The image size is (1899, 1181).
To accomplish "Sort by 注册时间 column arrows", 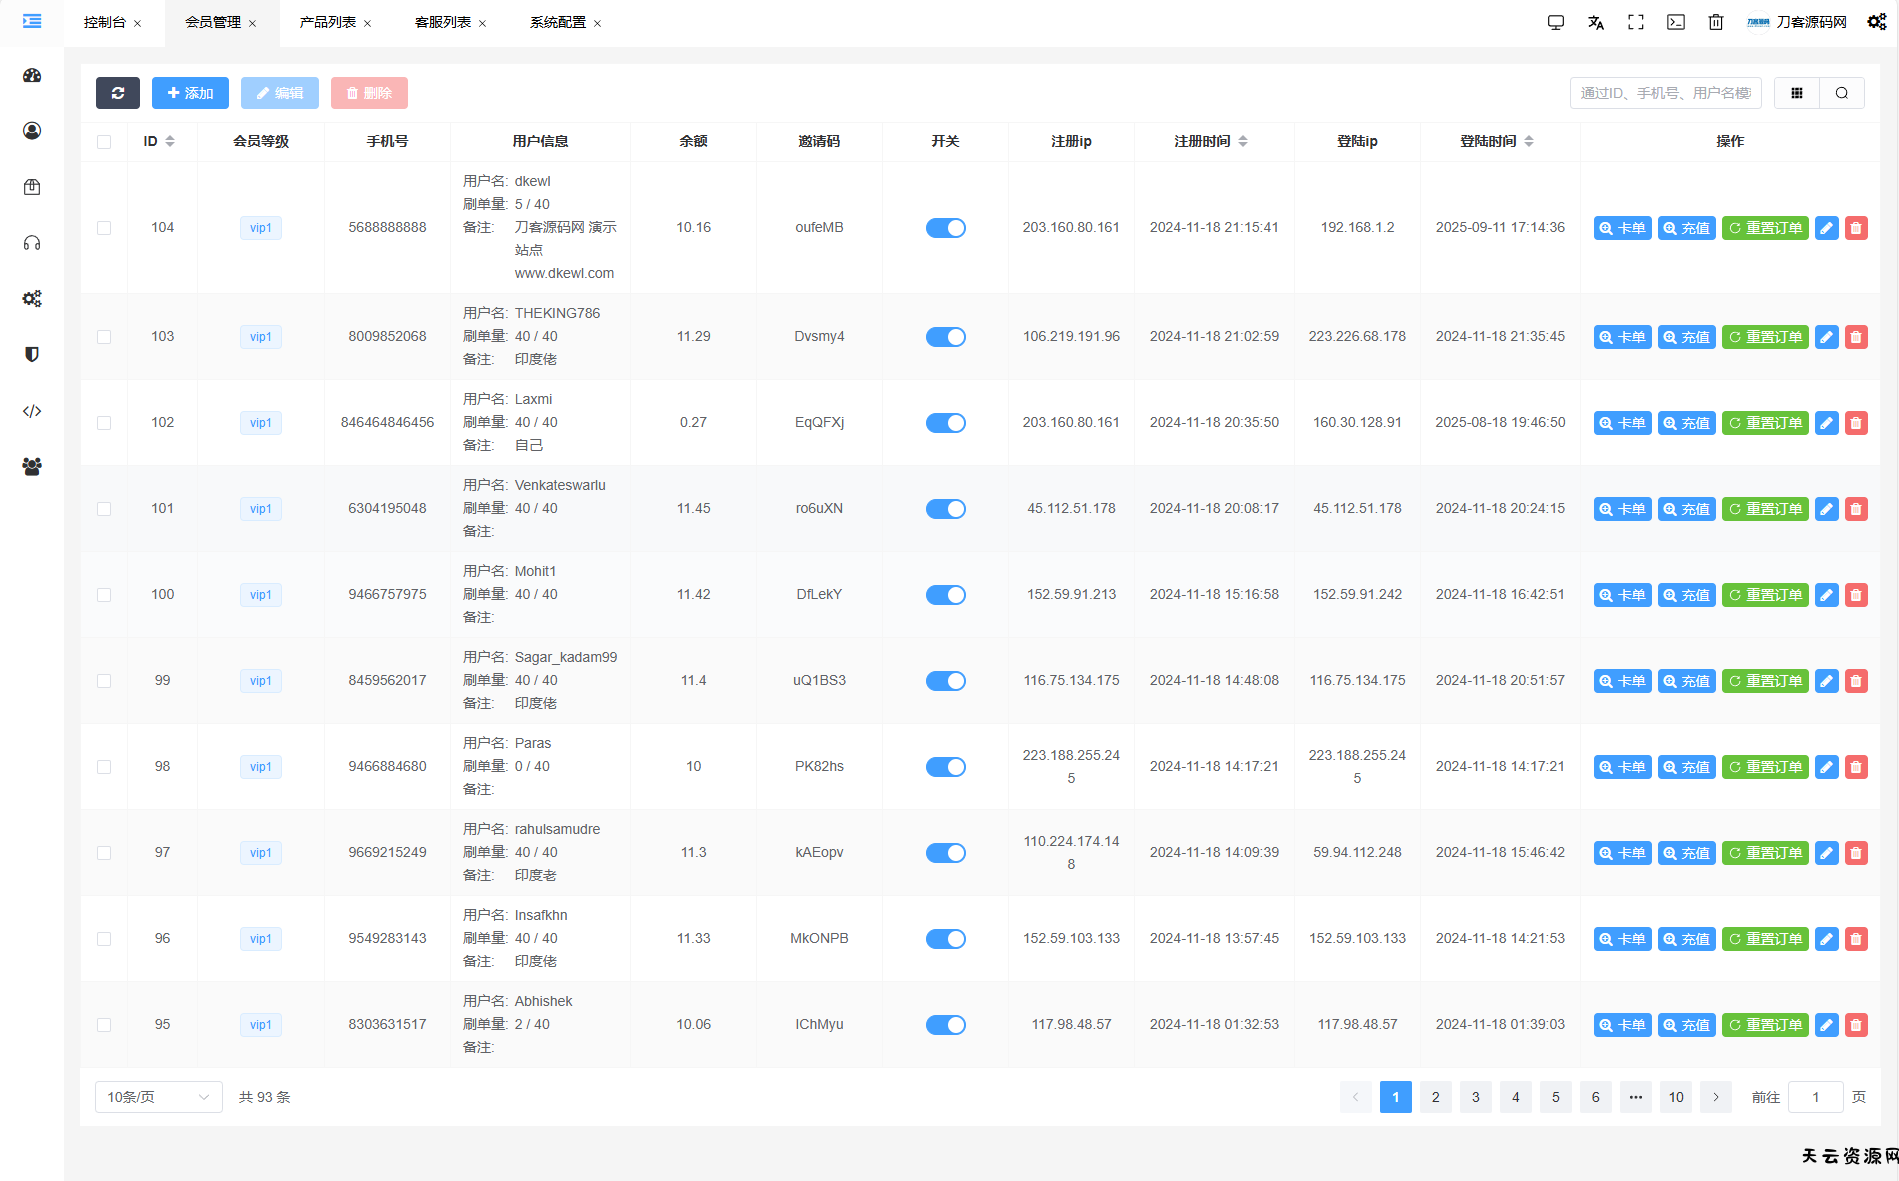I will click(x=1243, y=141).
